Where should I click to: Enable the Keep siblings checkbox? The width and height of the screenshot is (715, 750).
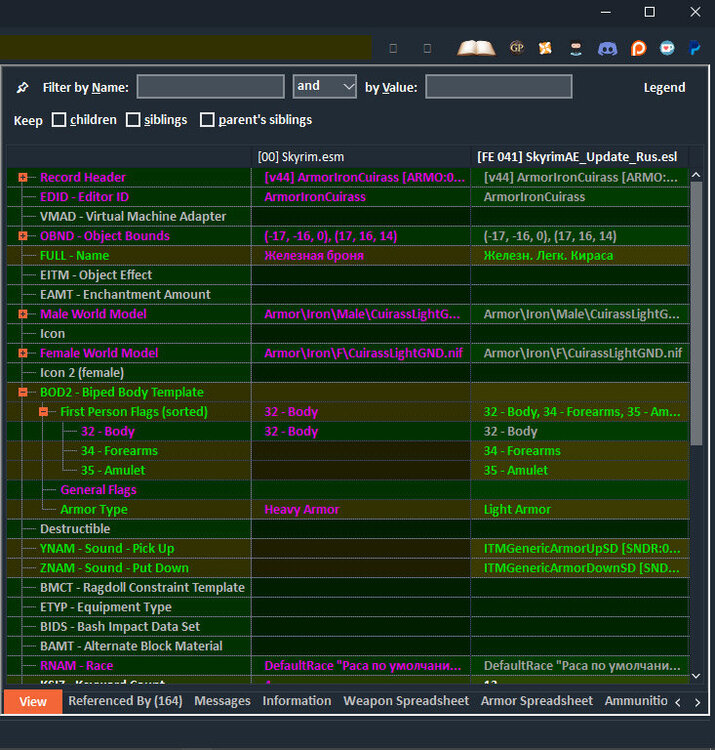(x=133, y=120)
